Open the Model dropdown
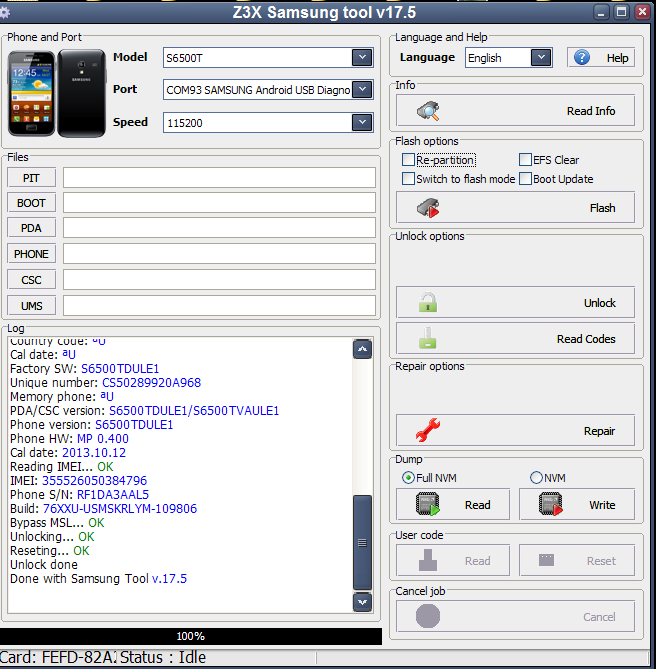Screen dimensions: 656x669 (x=362, y=57)
